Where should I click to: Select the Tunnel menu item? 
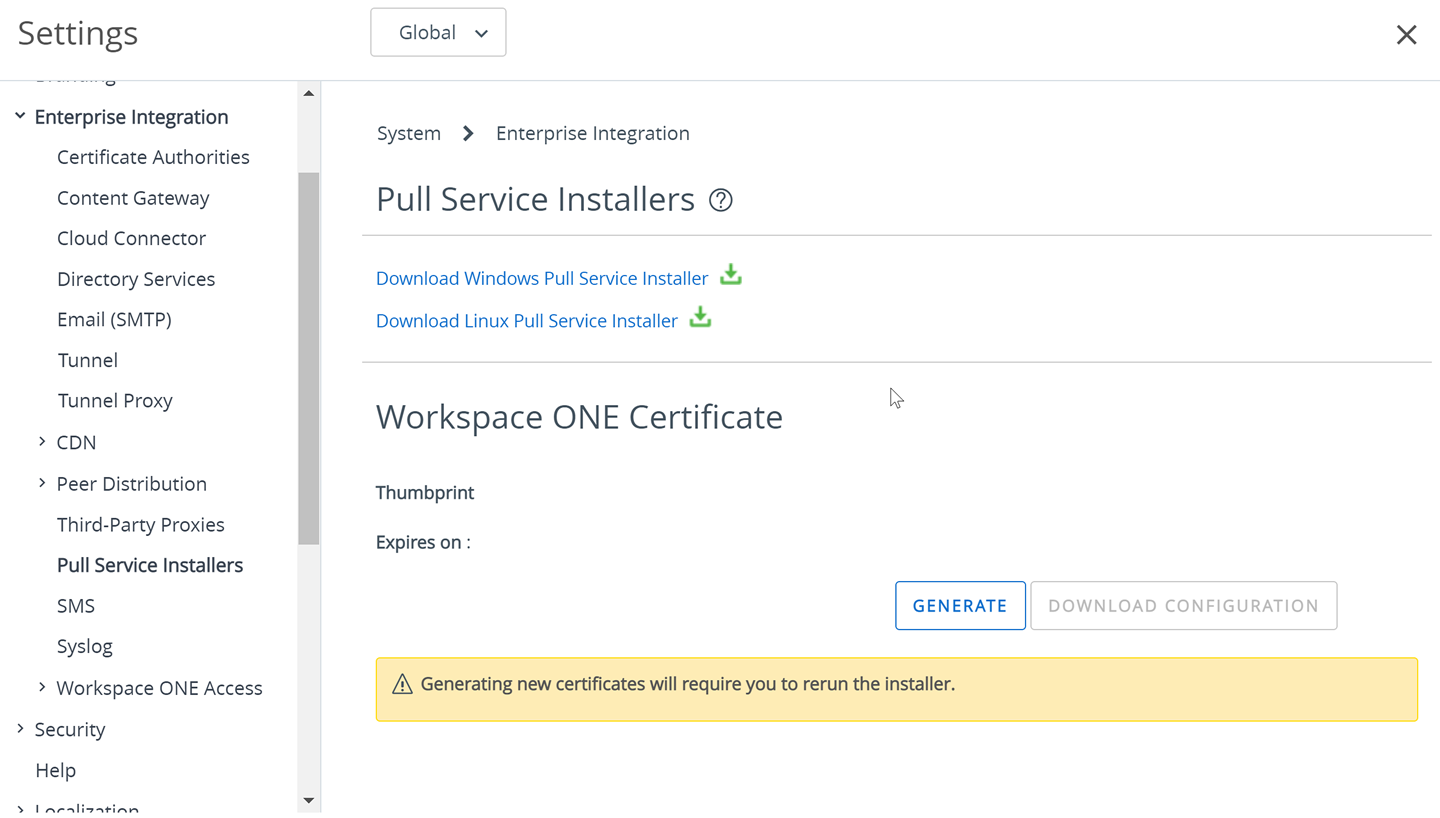click(x=87, y=360)
